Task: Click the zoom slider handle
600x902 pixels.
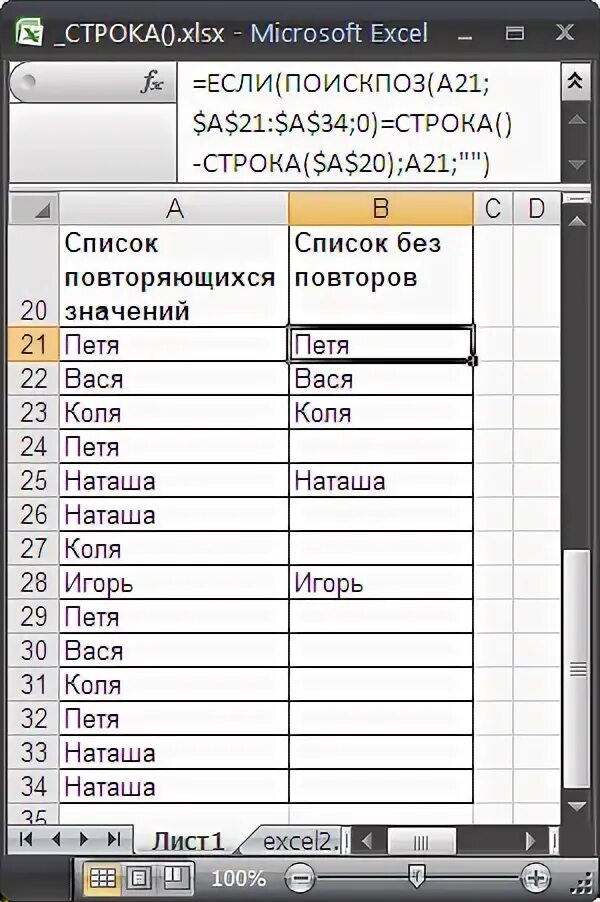Action: [x=416, y=877]
